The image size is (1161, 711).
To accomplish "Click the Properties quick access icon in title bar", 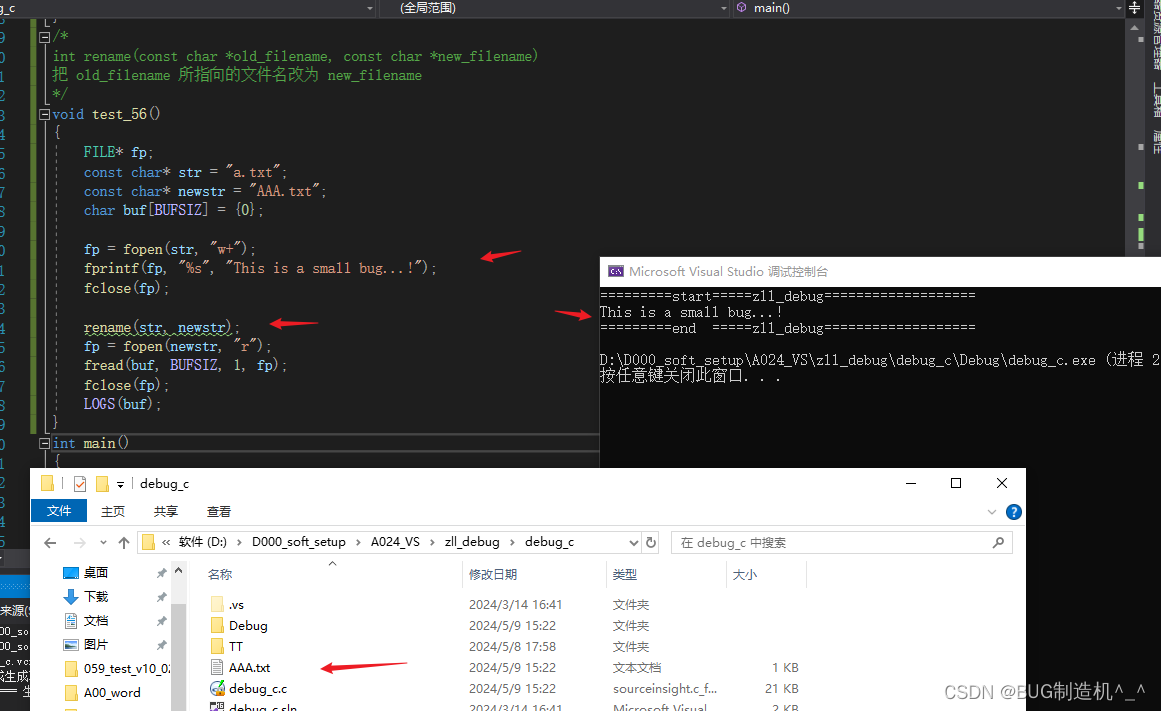I will [80, 484].
